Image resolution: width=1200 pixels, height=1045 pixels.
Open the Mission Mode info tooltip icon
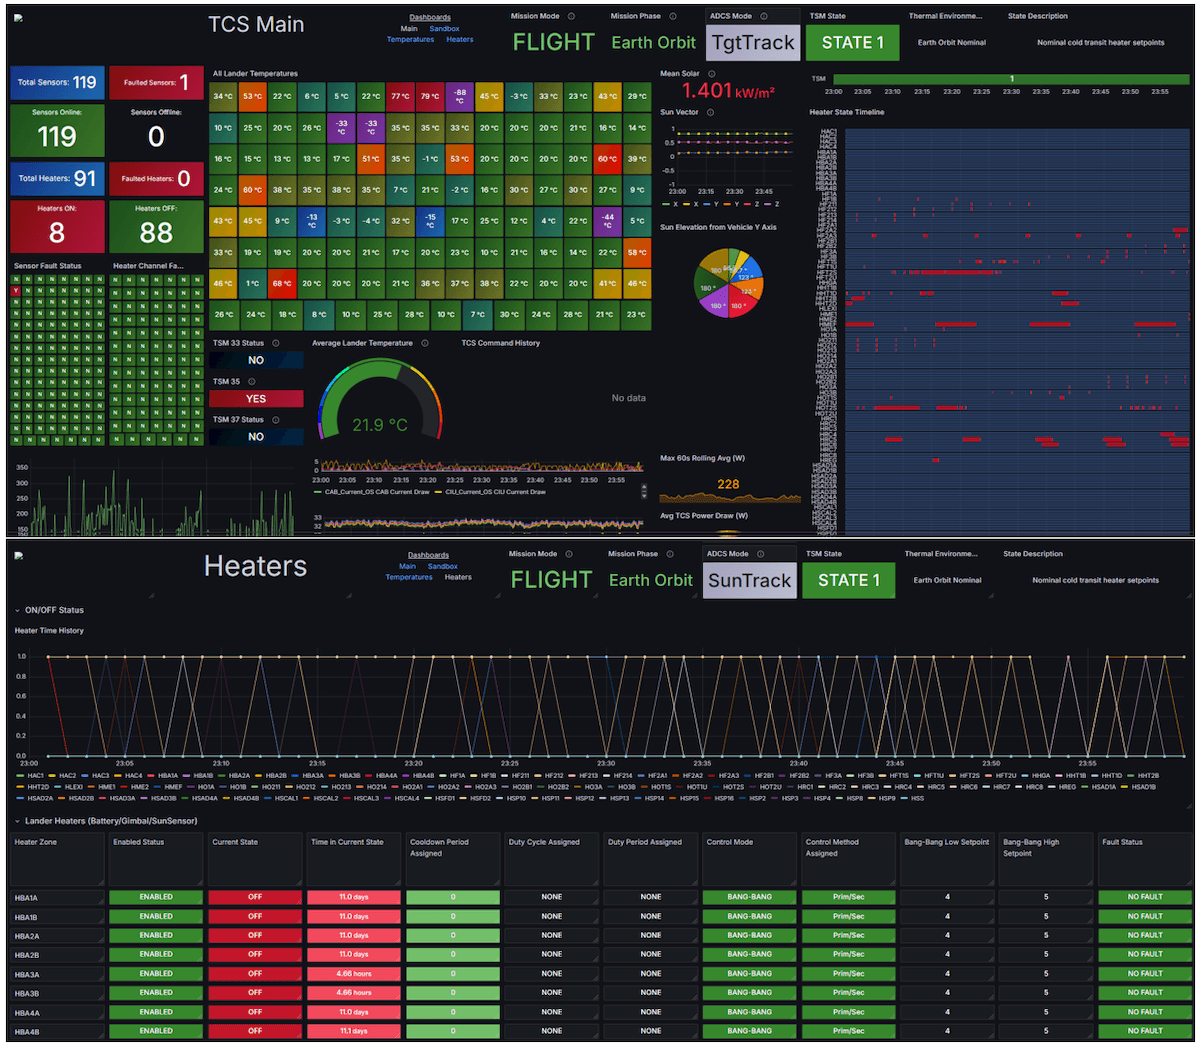572,16
